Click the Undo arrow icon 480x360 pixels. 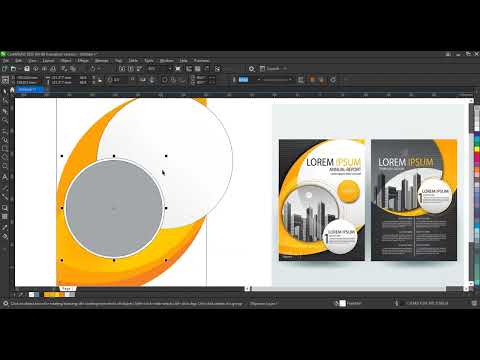(x=93, y=69)
